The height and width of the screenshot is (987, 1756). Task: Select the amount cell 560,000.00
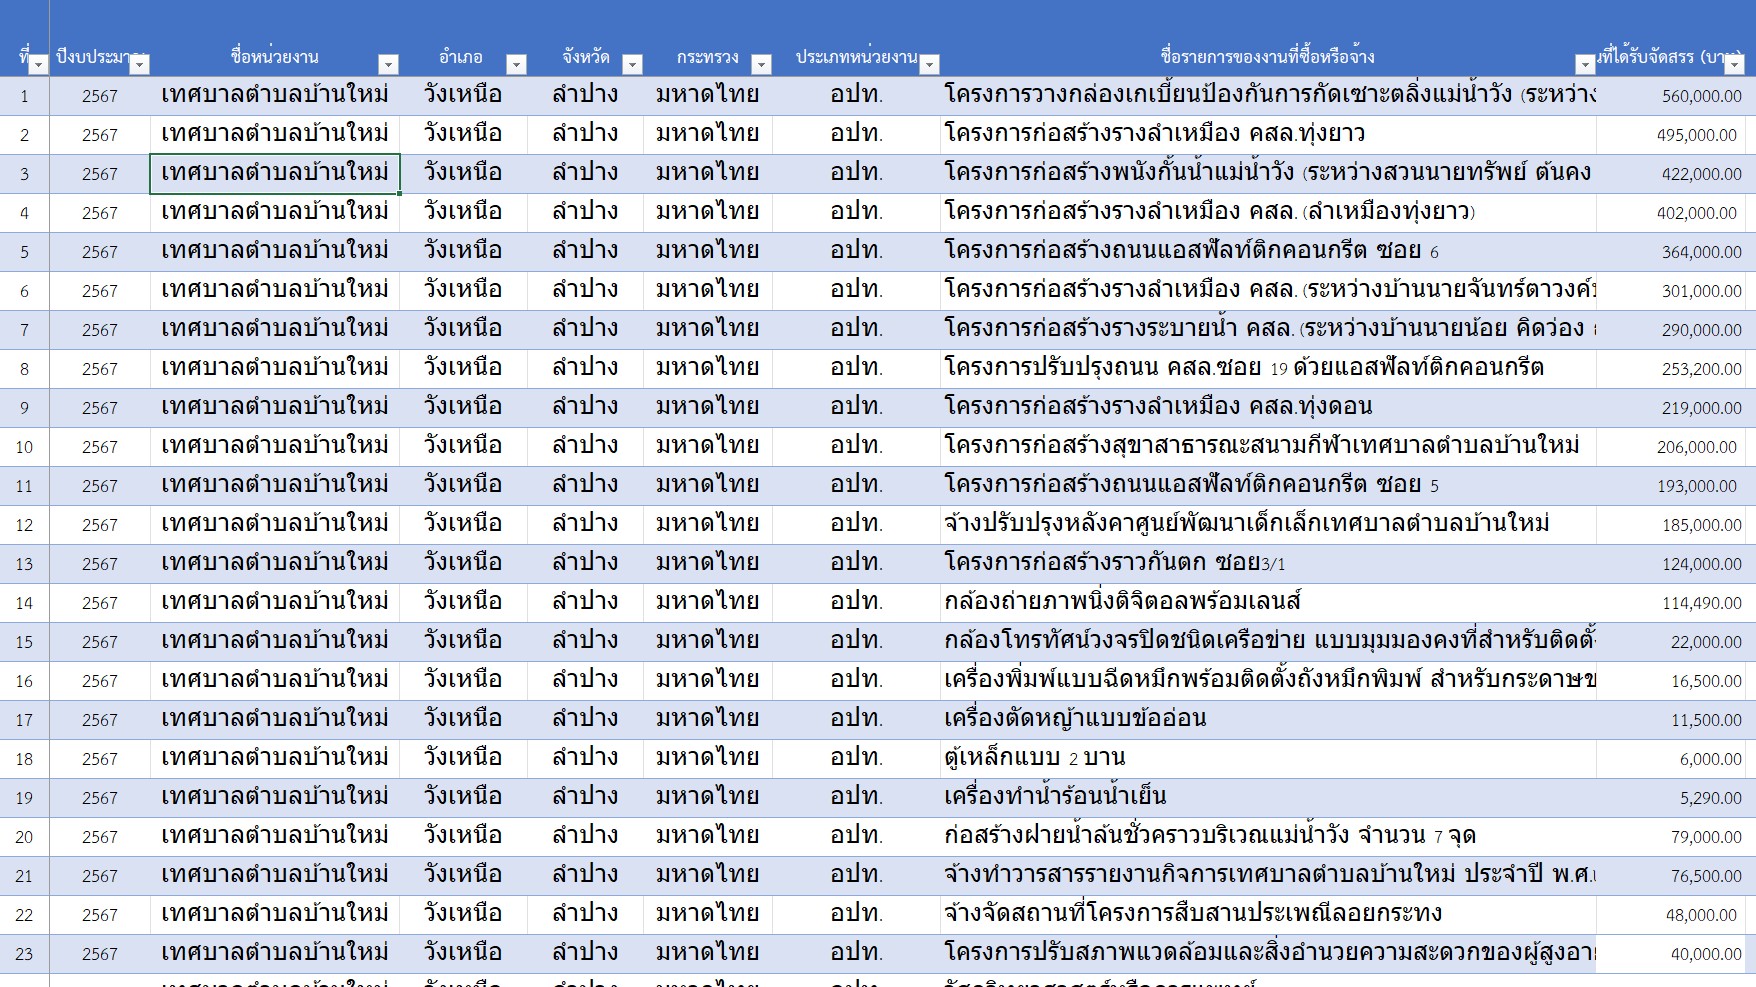tap(1671, 96)
